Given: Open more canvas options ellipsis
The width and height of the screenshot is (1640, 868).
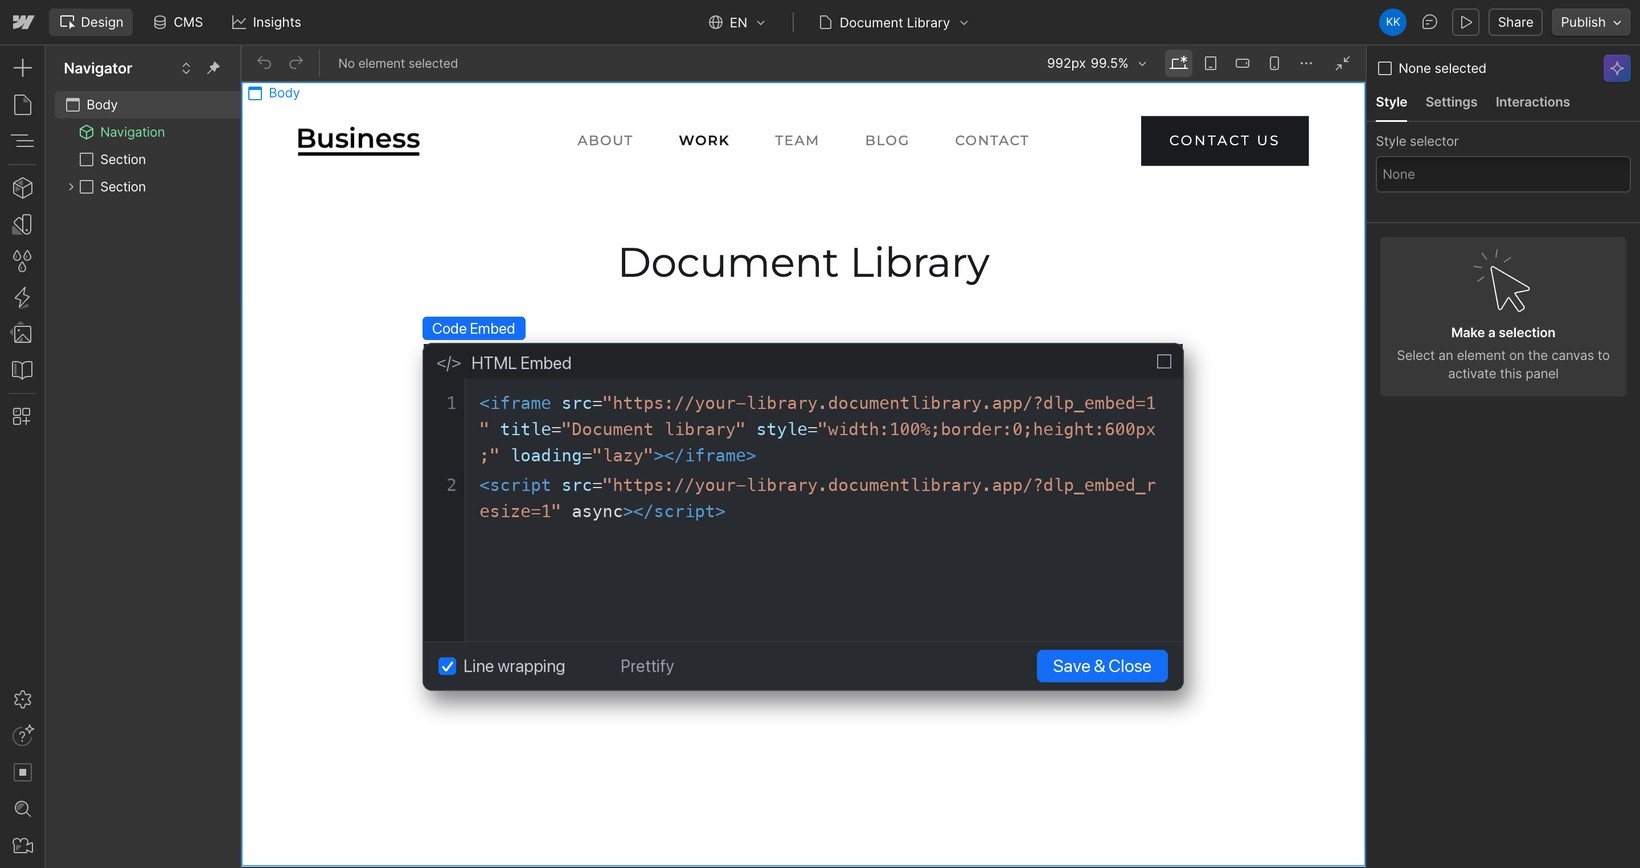Looking at the screenshot, I should (x=1306, y=63).
